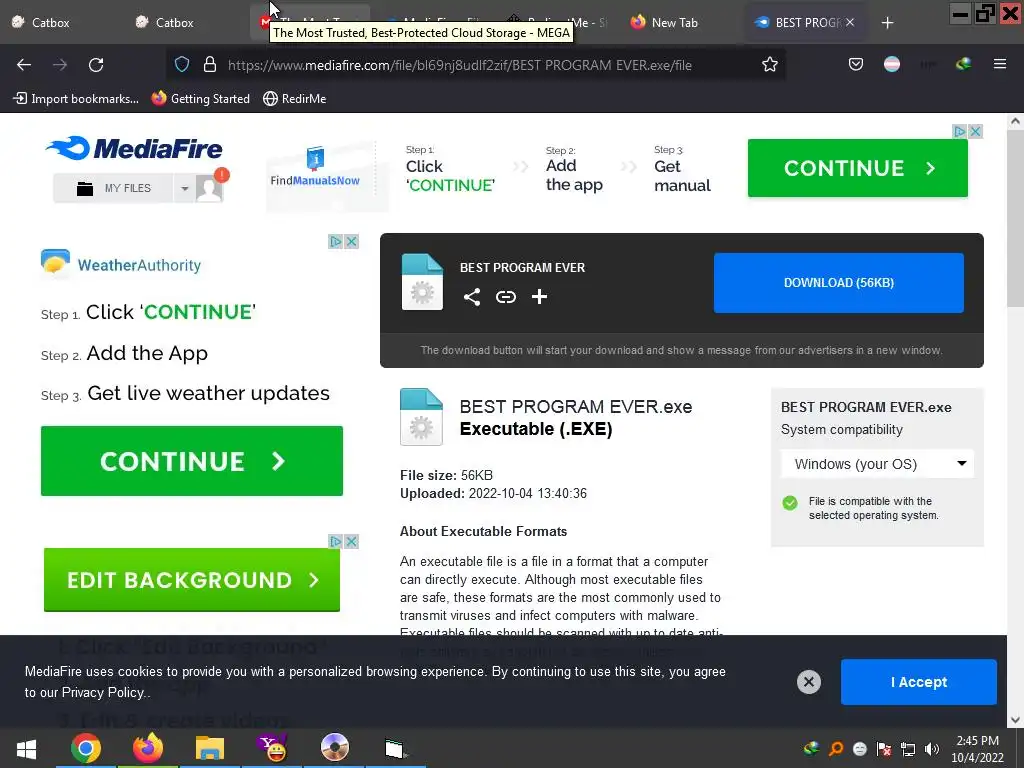Open the RedirMe bookmark
The image size is (1024, 768).
click(x=295, y=99)
